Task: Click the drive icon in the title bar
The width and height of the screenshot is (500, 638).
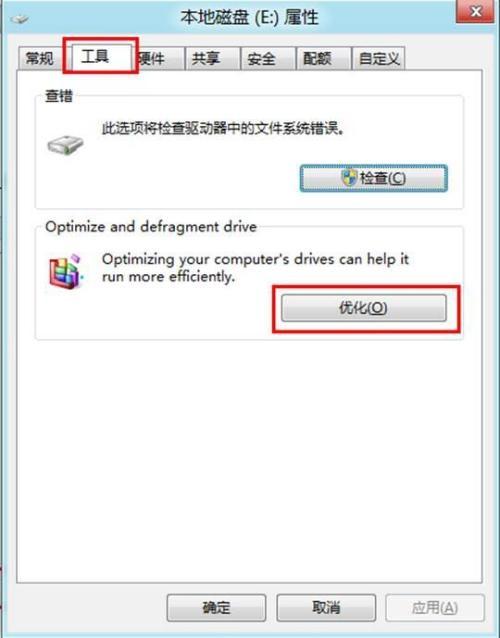Action: pyautogui.click(x=19, y=18)
